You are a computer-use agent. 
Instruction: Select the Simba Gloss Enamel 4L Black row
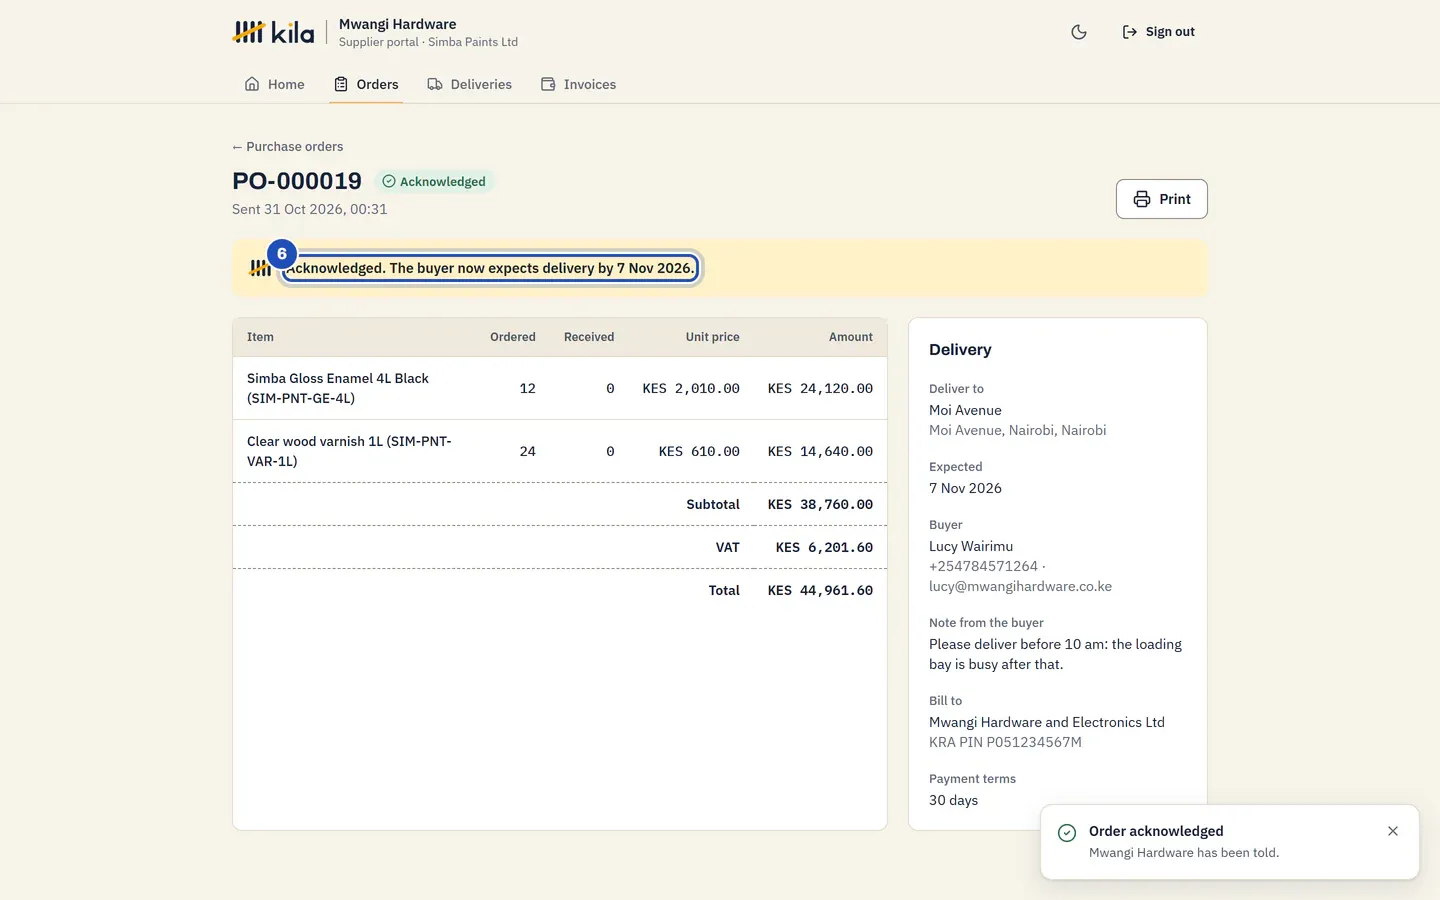560,388
